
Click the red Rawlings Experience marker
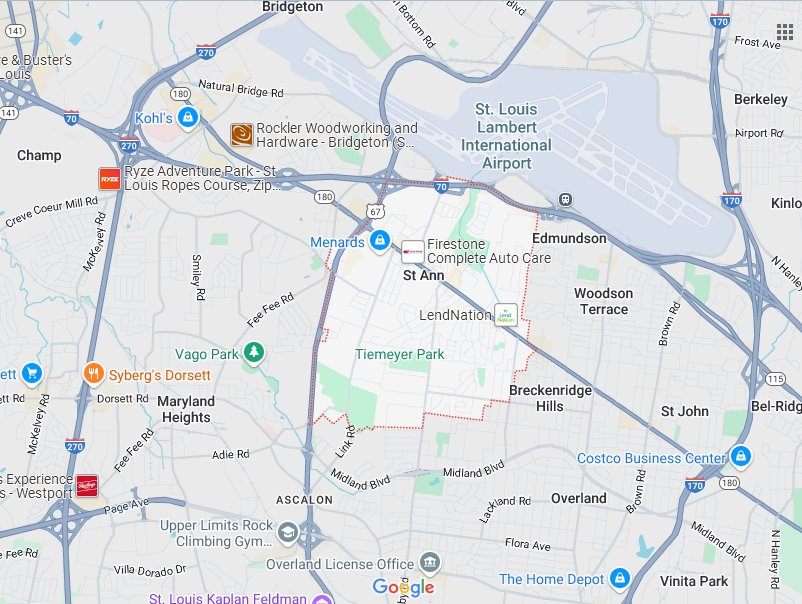click(87, 486)
